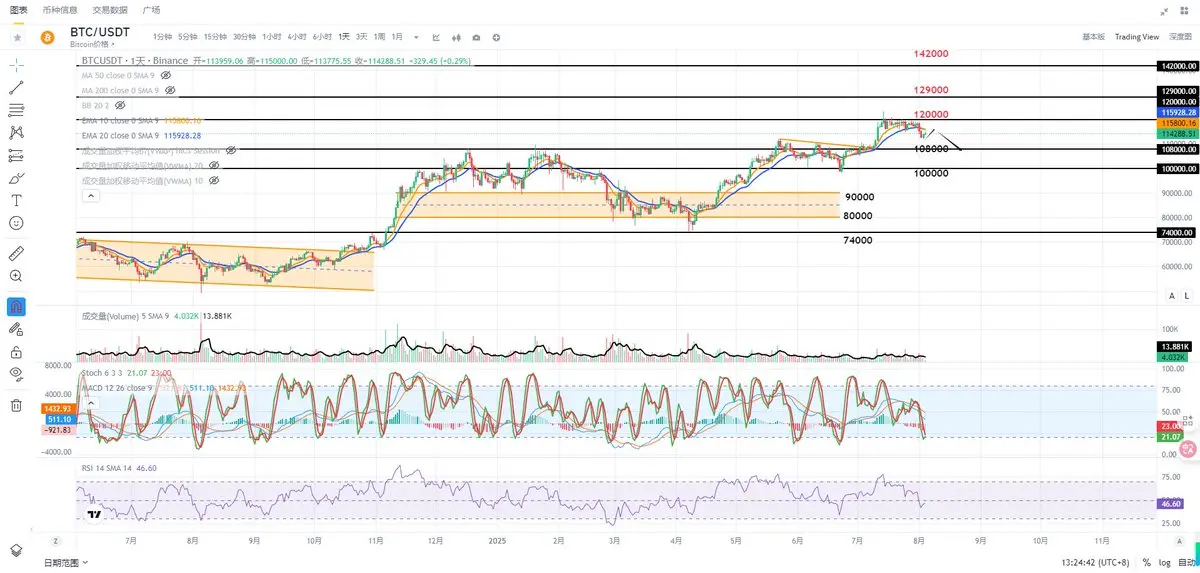This screenshot has height=573, width=1200.
Task: Toggle log scale at bottom right
Action: (x=1164, y=564)
